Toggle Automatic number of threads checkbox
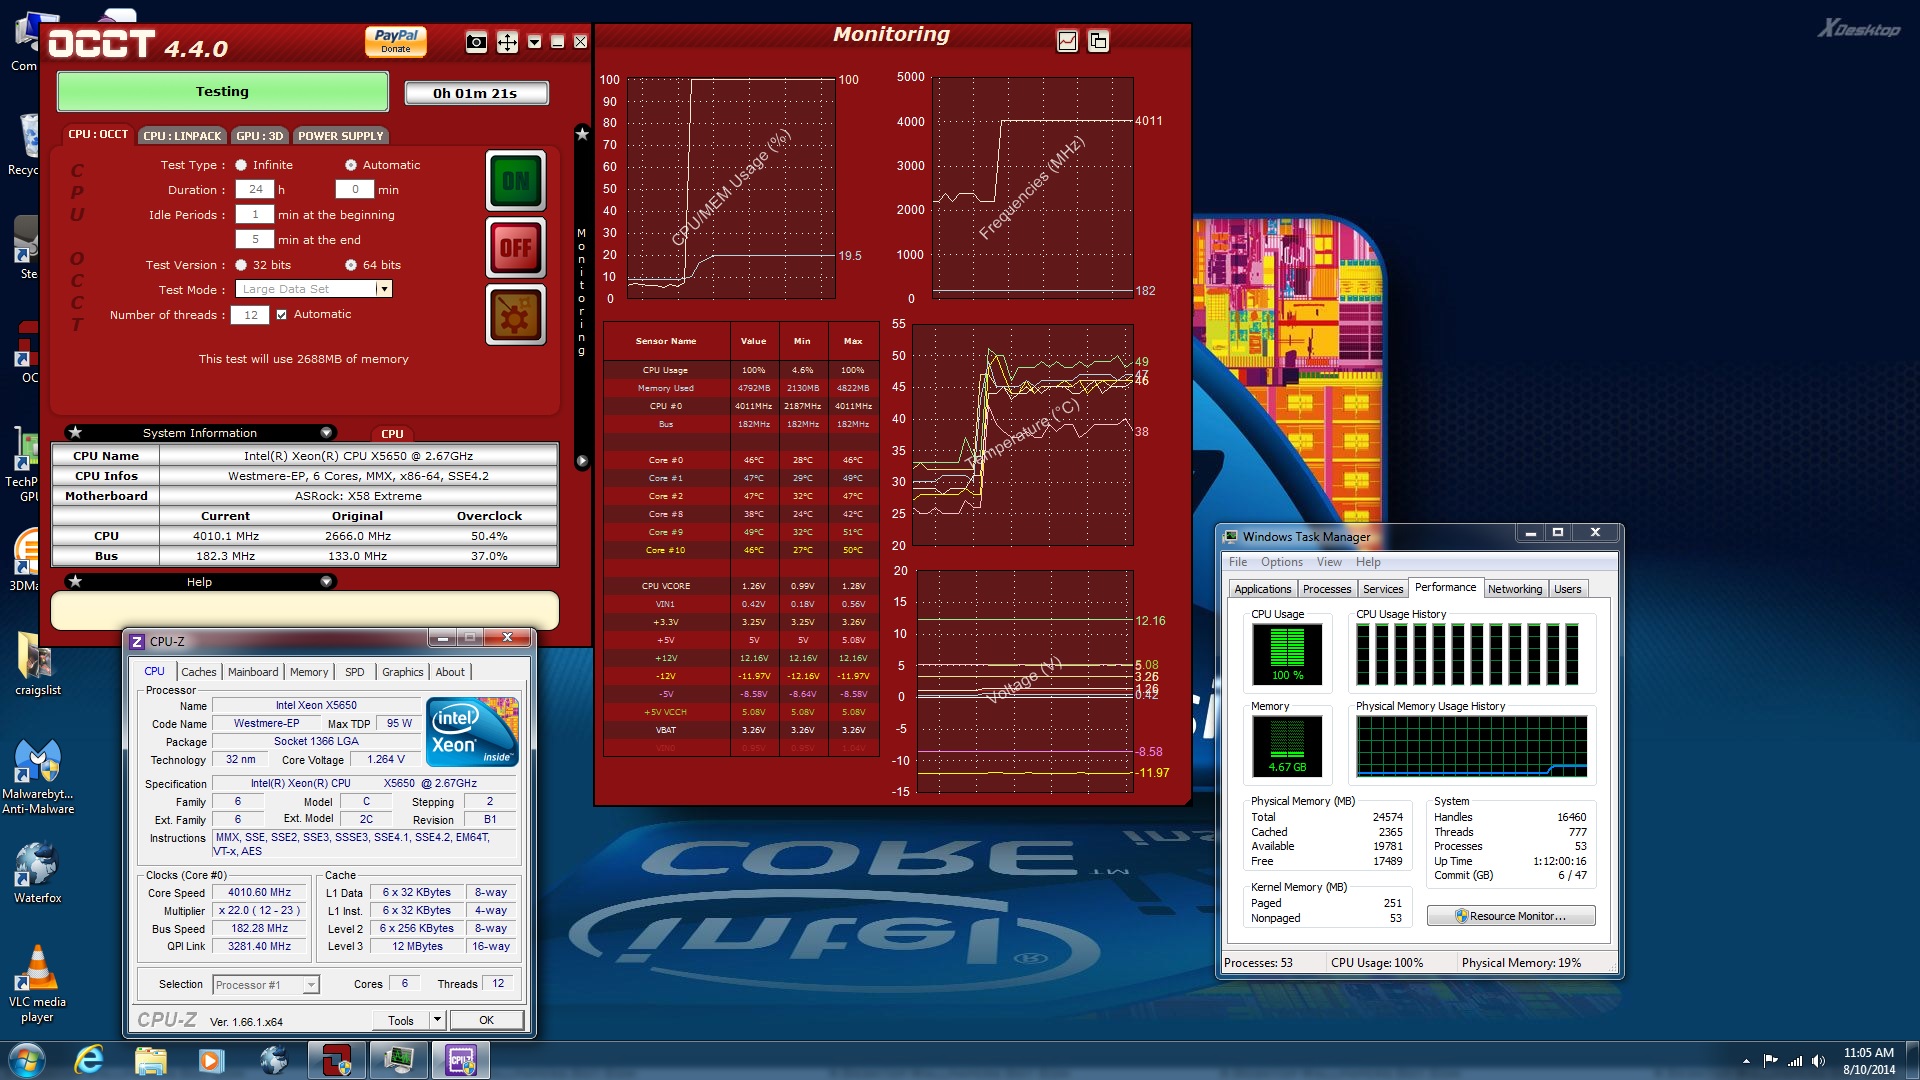Viewport: 1920px width, 1080px height. (x=282, y=314)
